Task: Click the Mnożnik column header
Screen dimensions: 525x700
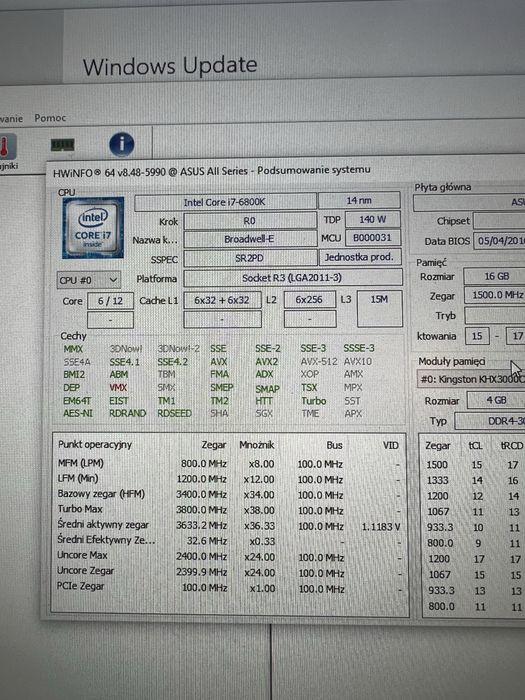Action: click(x=257, y=445)
